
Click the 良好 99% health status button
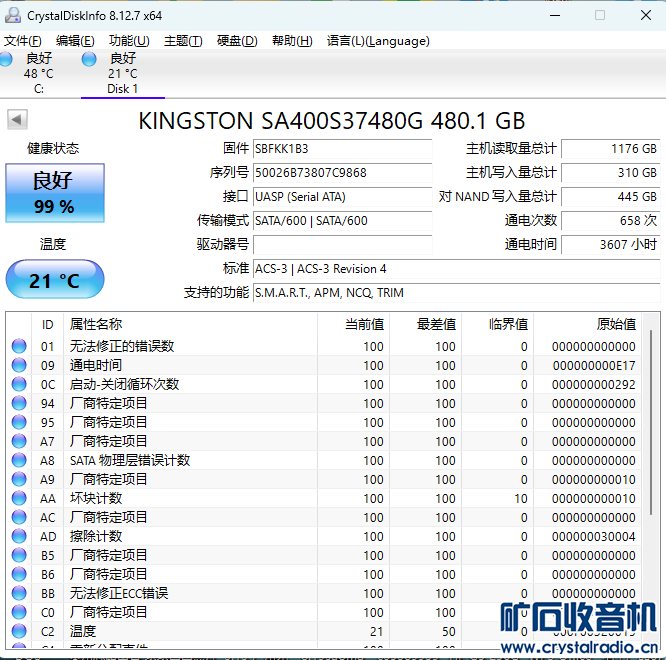[x=54, y=194]
